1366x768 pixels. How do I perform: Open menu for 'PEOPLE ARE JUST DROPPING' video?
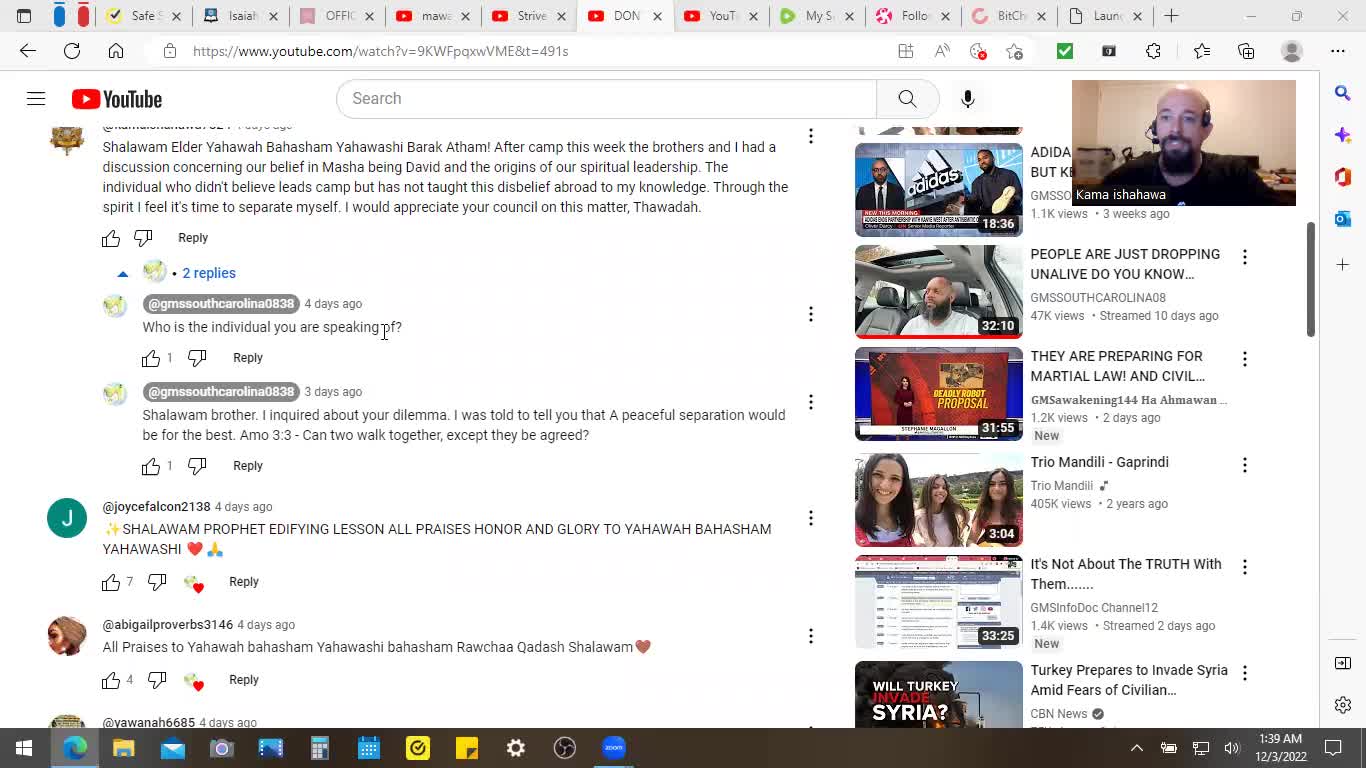click(1245, 257)
